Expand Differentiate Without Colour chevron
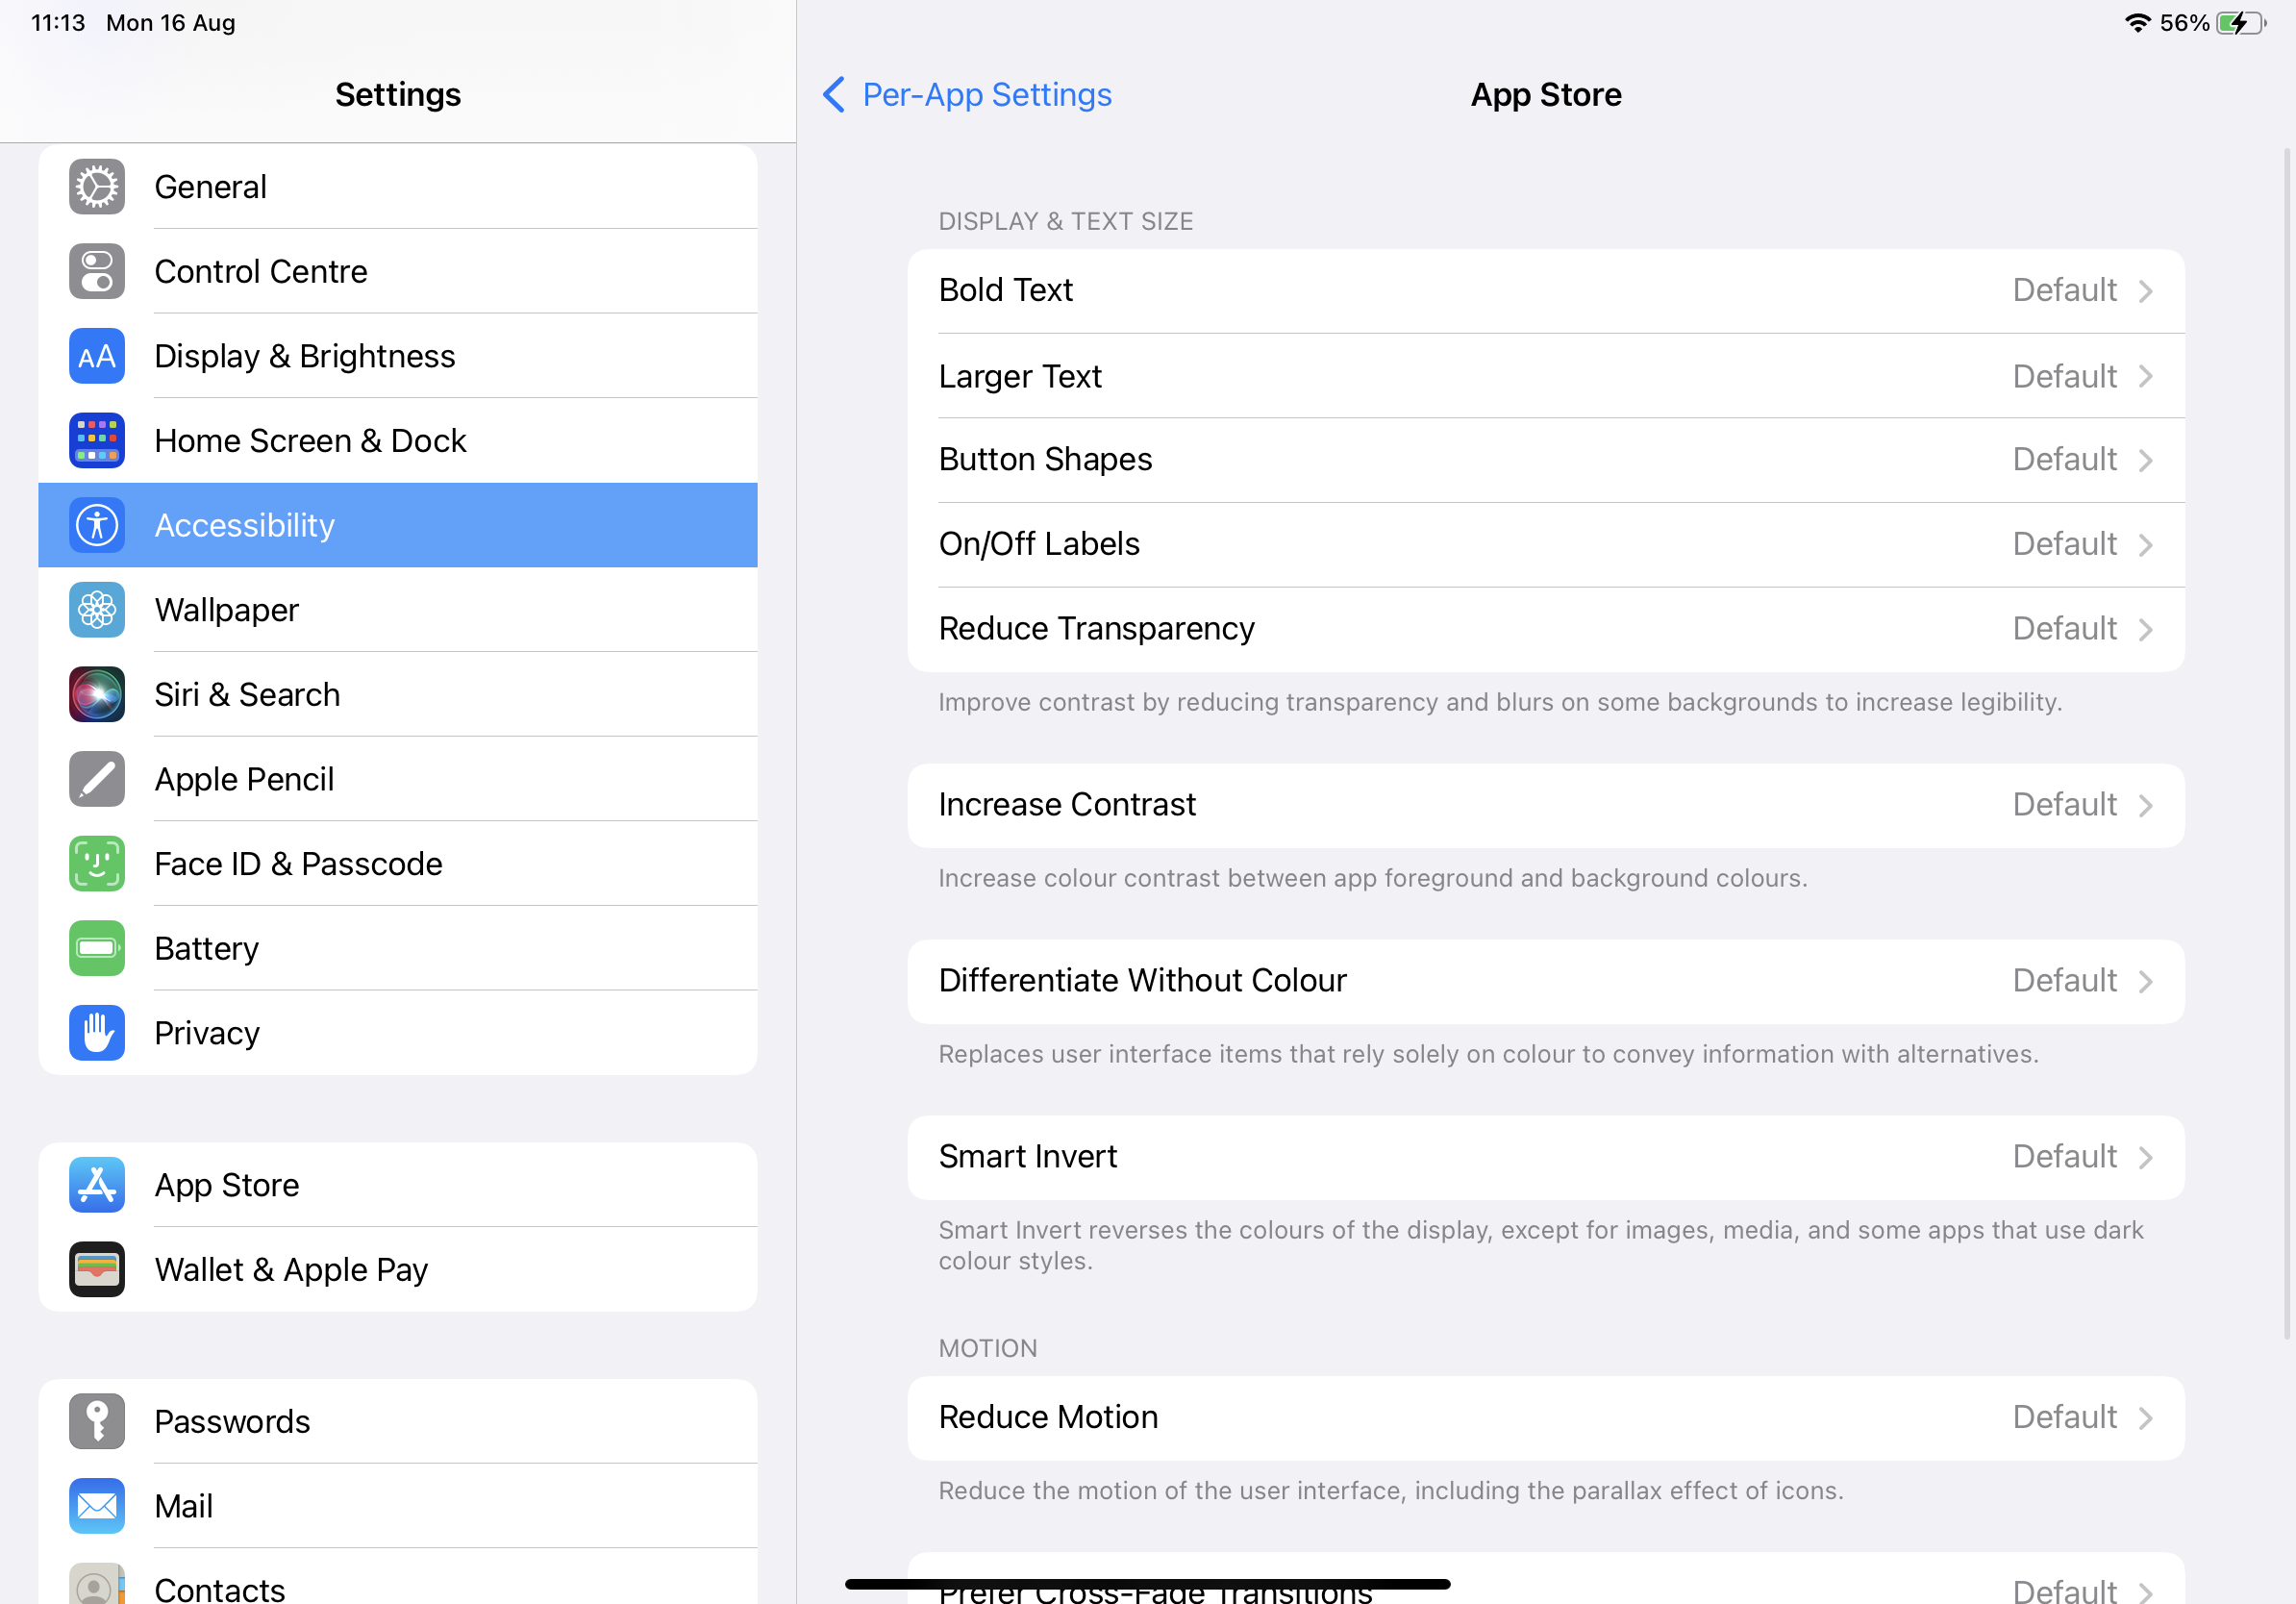This screenshot has width=2296, height=1604. (2146, 982)
